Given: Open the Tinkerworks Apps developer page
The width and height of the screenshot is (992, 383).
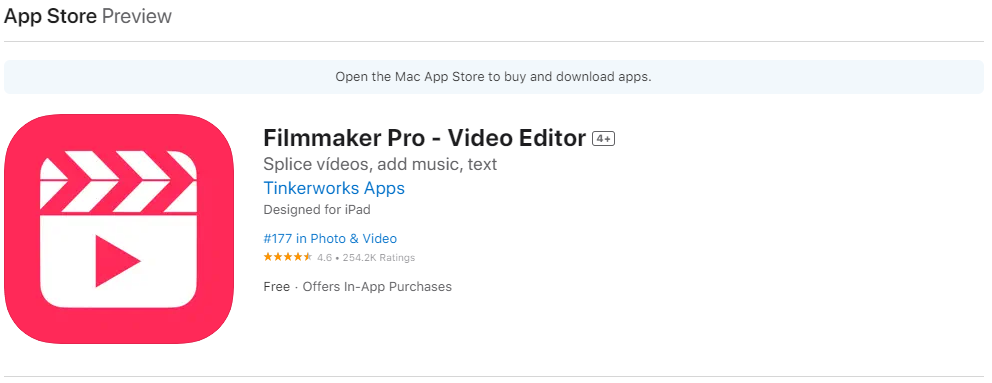Looking at the screenshot, I should point(334,188).
